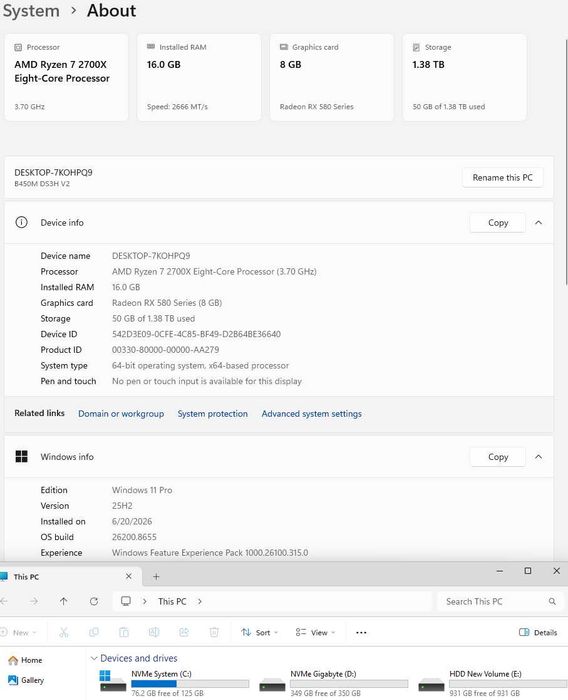Open the Sort dropdown
This screenshot has width=568, height=700.
259,633
